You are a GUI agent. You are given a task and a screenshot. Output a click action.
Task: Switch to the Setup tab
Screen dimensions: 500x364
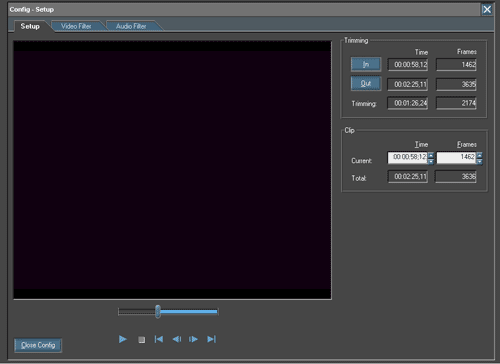(x=30, y=26)
